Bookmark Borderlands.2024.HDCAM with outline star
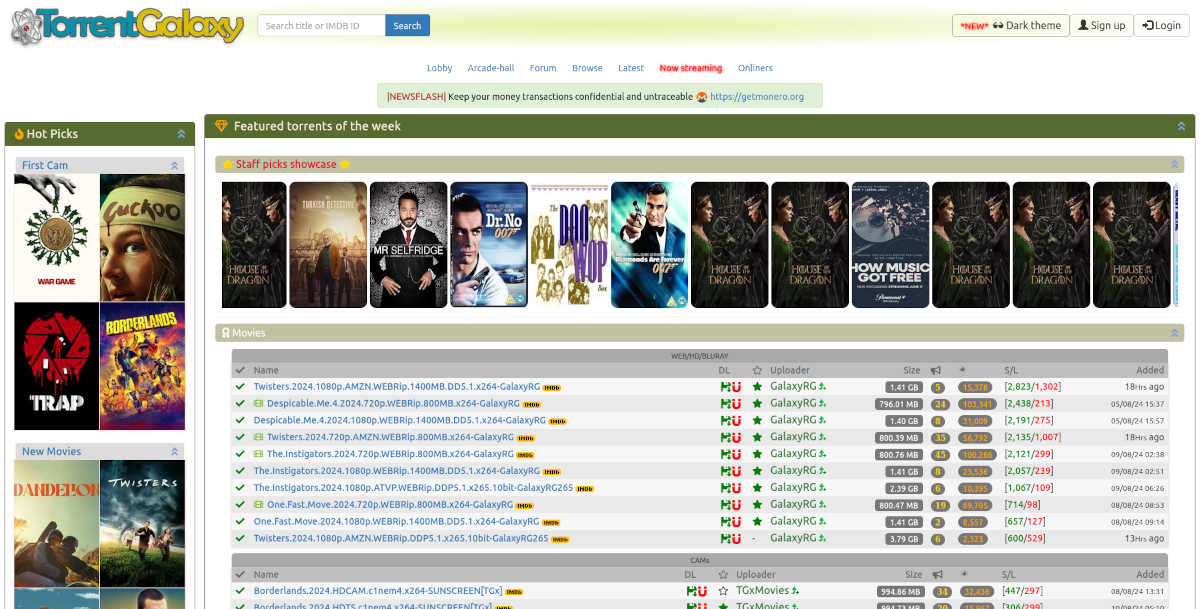1200x609 pixels. [723, 591]
